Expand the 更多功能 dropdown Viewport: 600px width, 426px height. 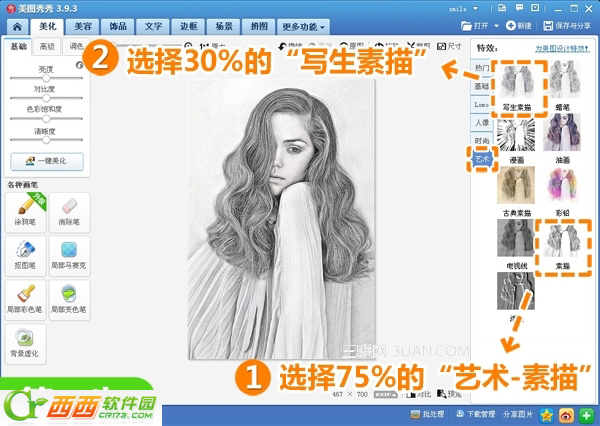[303, 26]
